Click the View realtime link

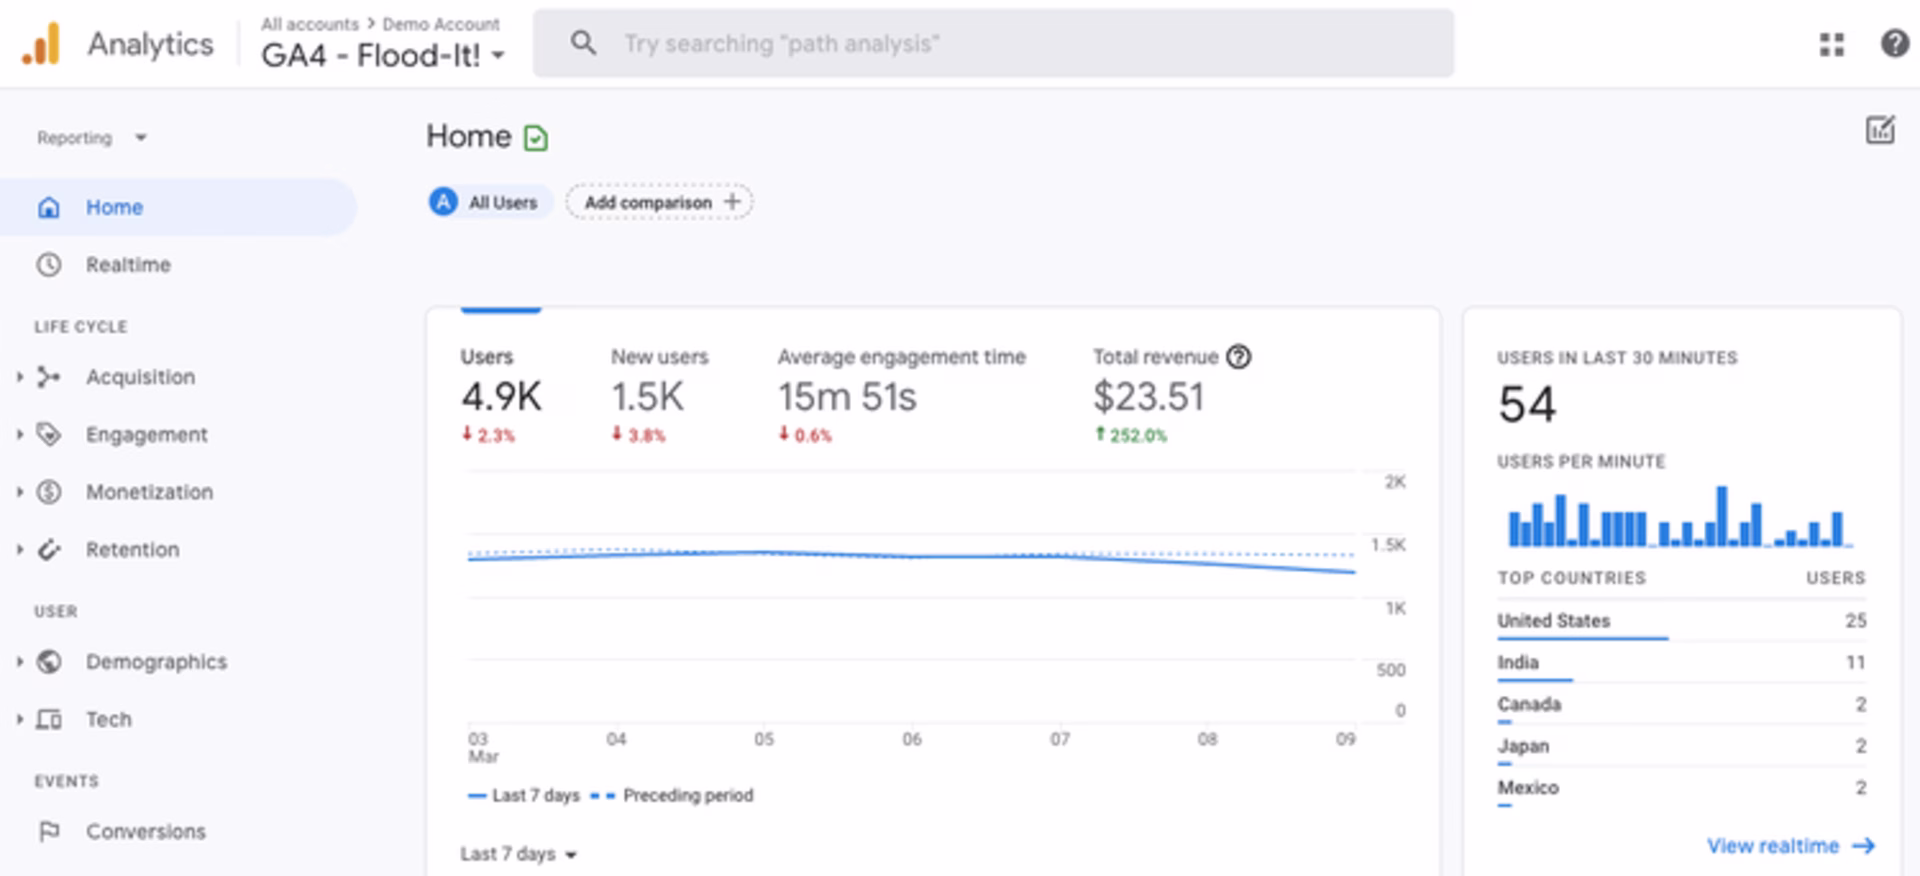(1789, 846)
